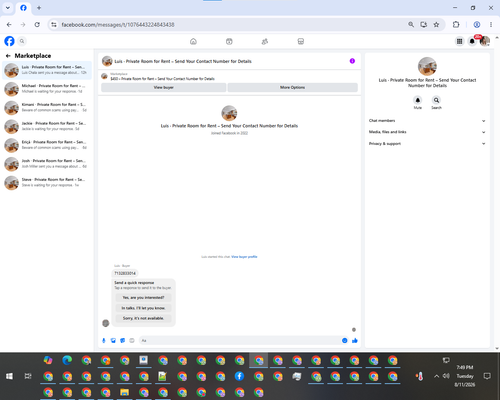Click the Facebook logo in the header
500x400 pixels.
[9, 41]
